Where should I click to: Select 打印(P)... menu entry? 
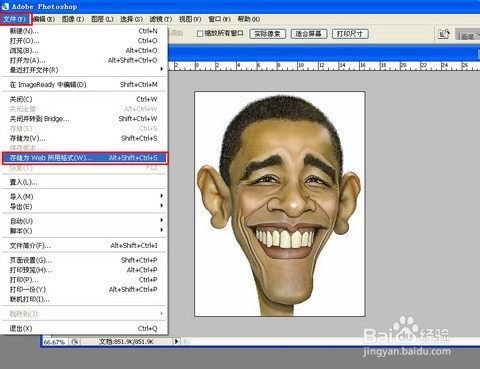(x=84, y=280)
